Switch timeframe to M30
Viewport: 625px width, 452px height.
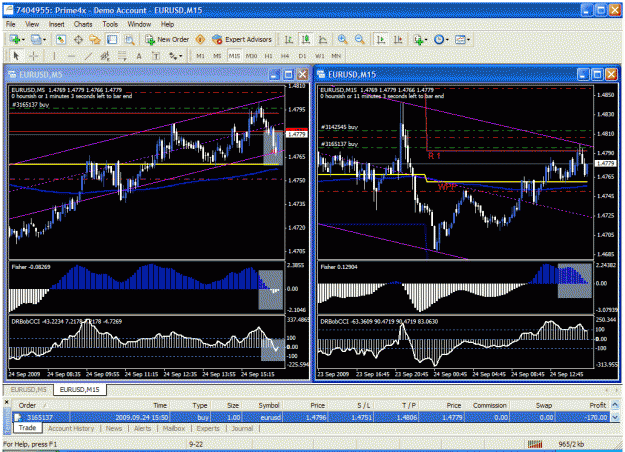tap(251, 56)
